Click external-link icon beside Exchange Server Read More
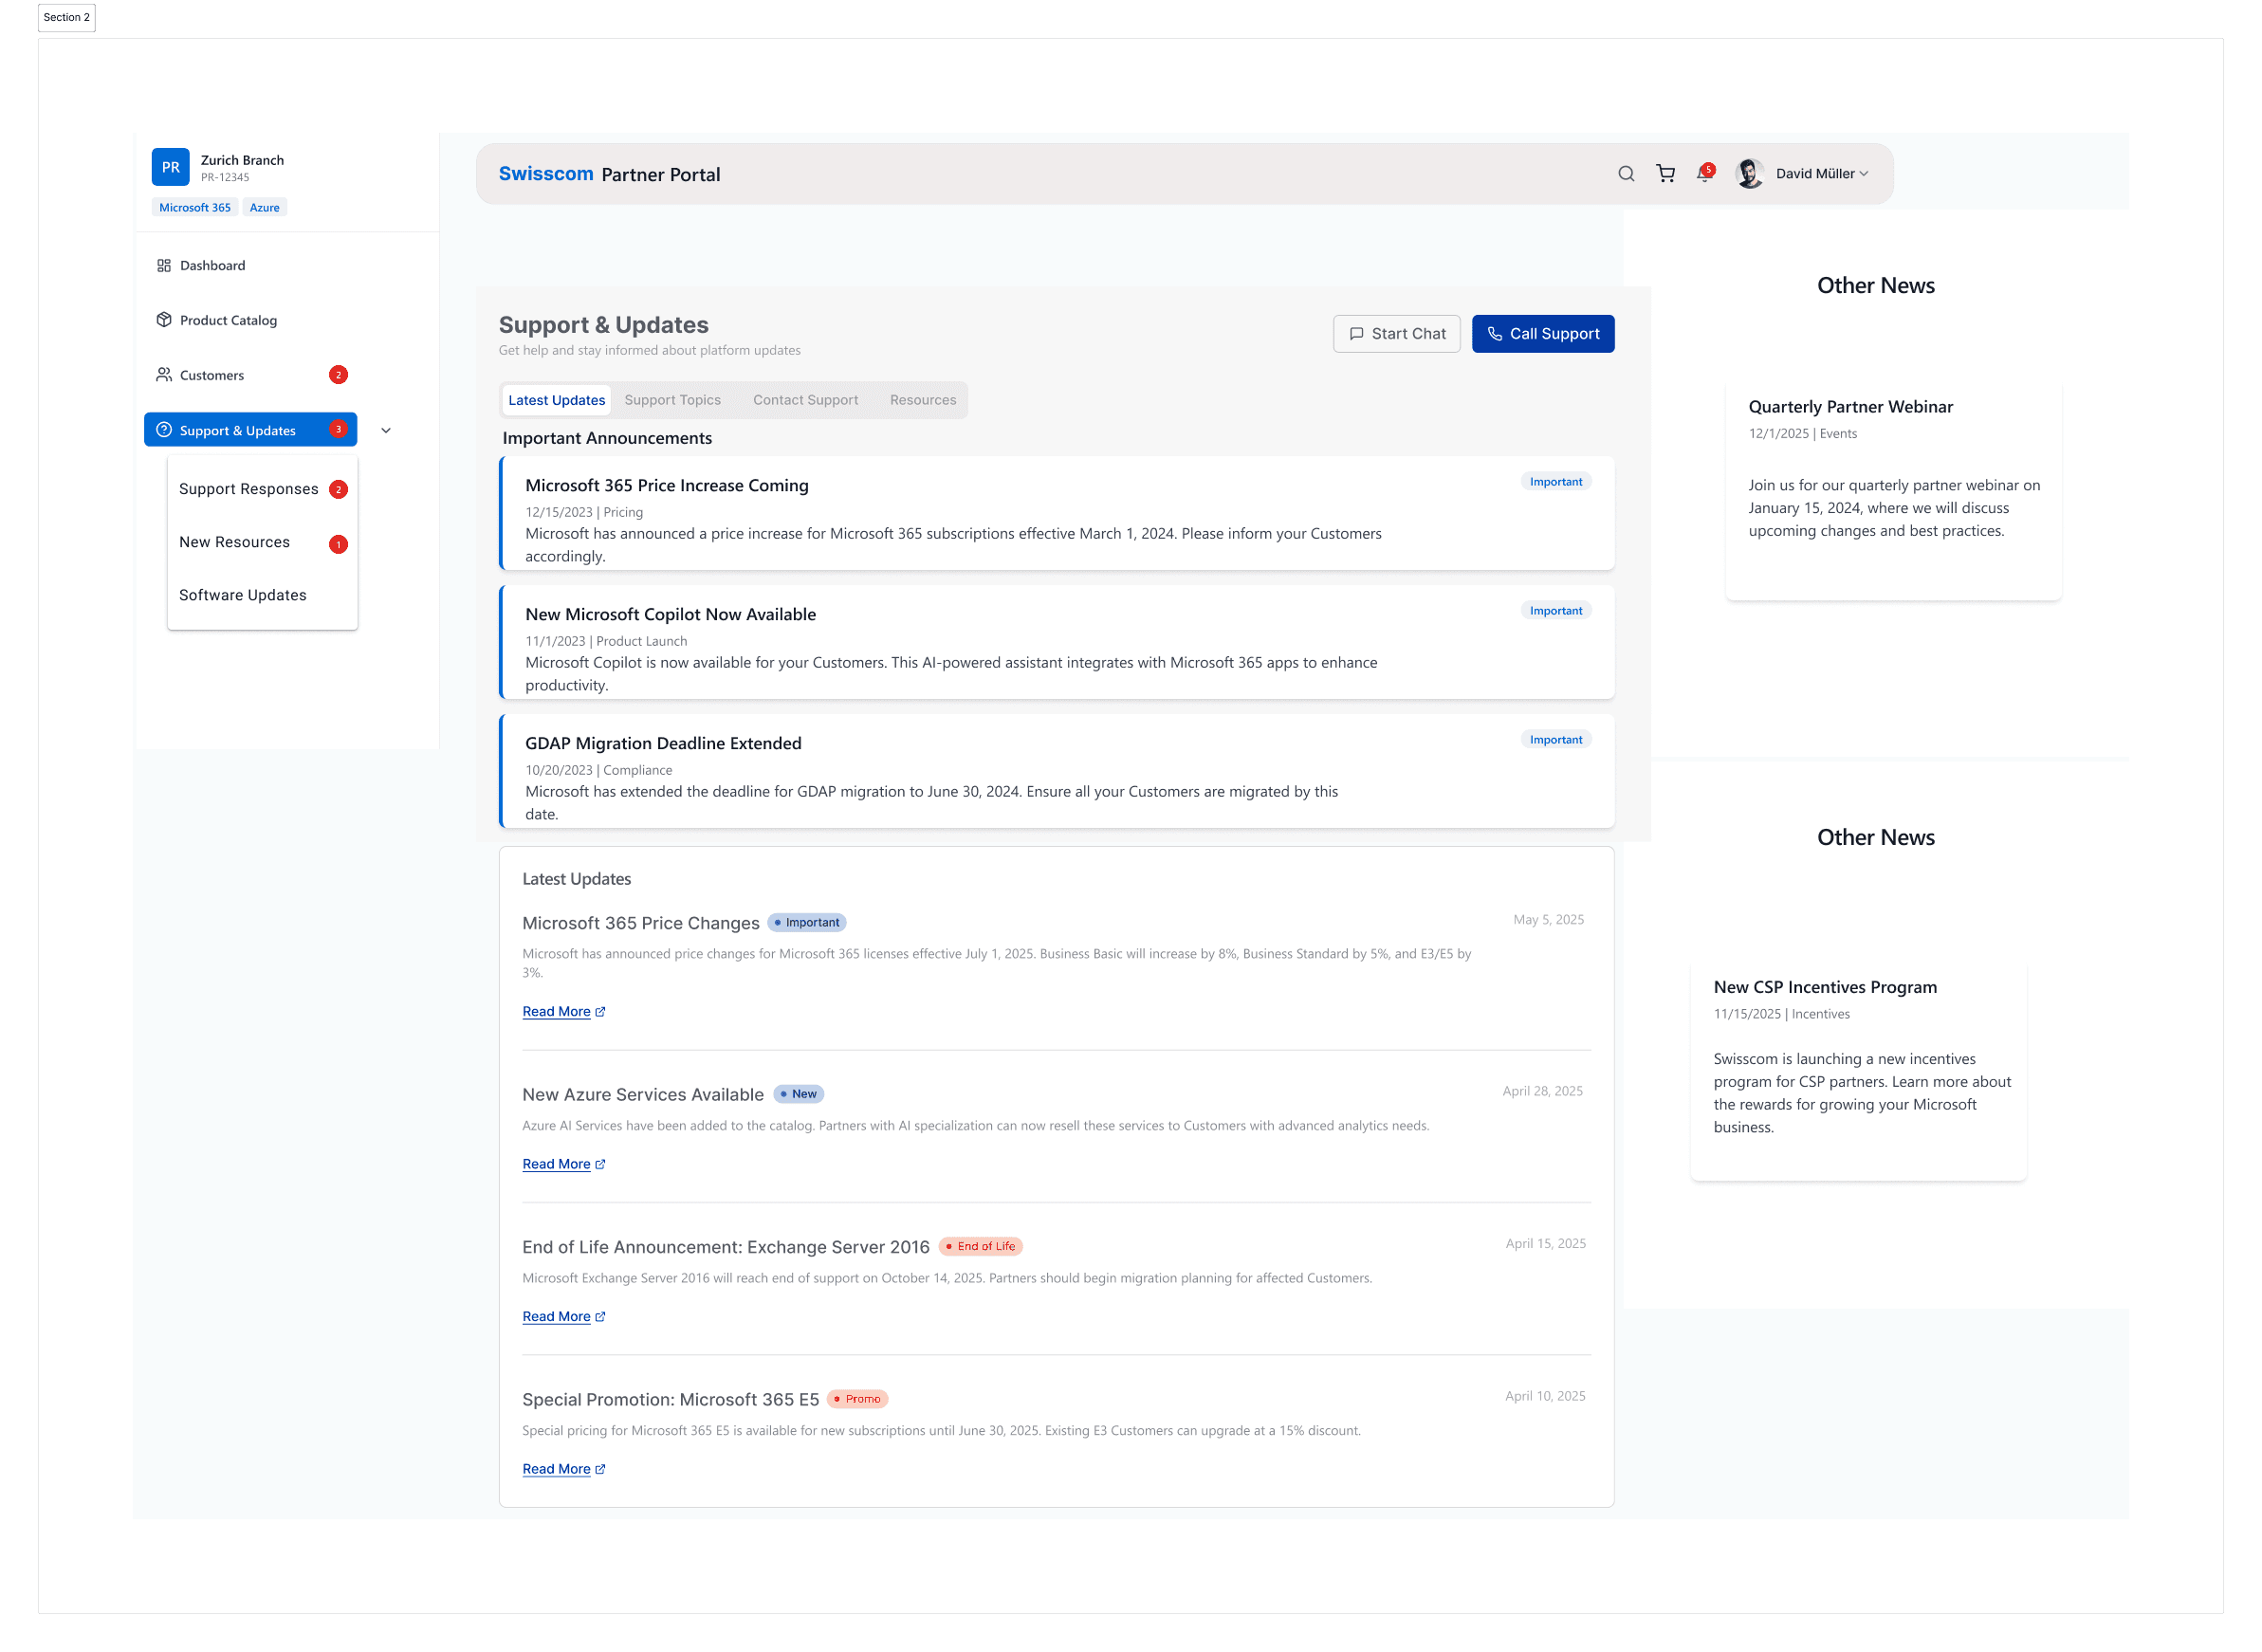The height and width of the screenshot is (1652, 2262). point(600,1317)
